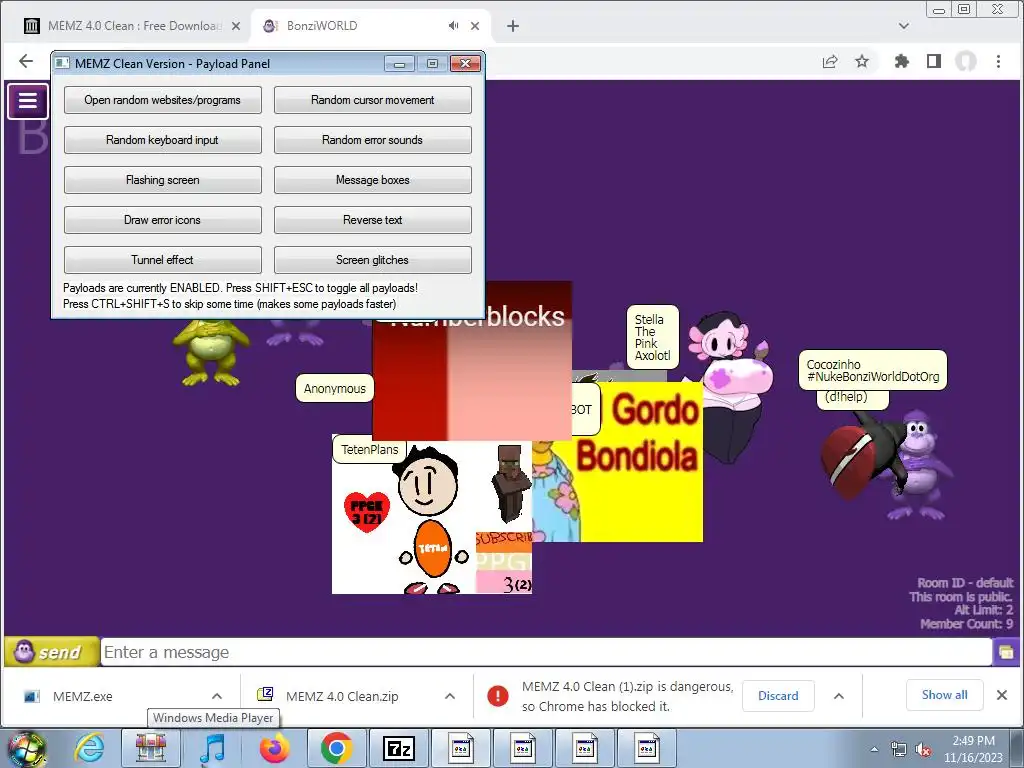Viewport: 1024px width, 768px height.
Task: Open the music note taskbar icon
Action: click(212, 748)
